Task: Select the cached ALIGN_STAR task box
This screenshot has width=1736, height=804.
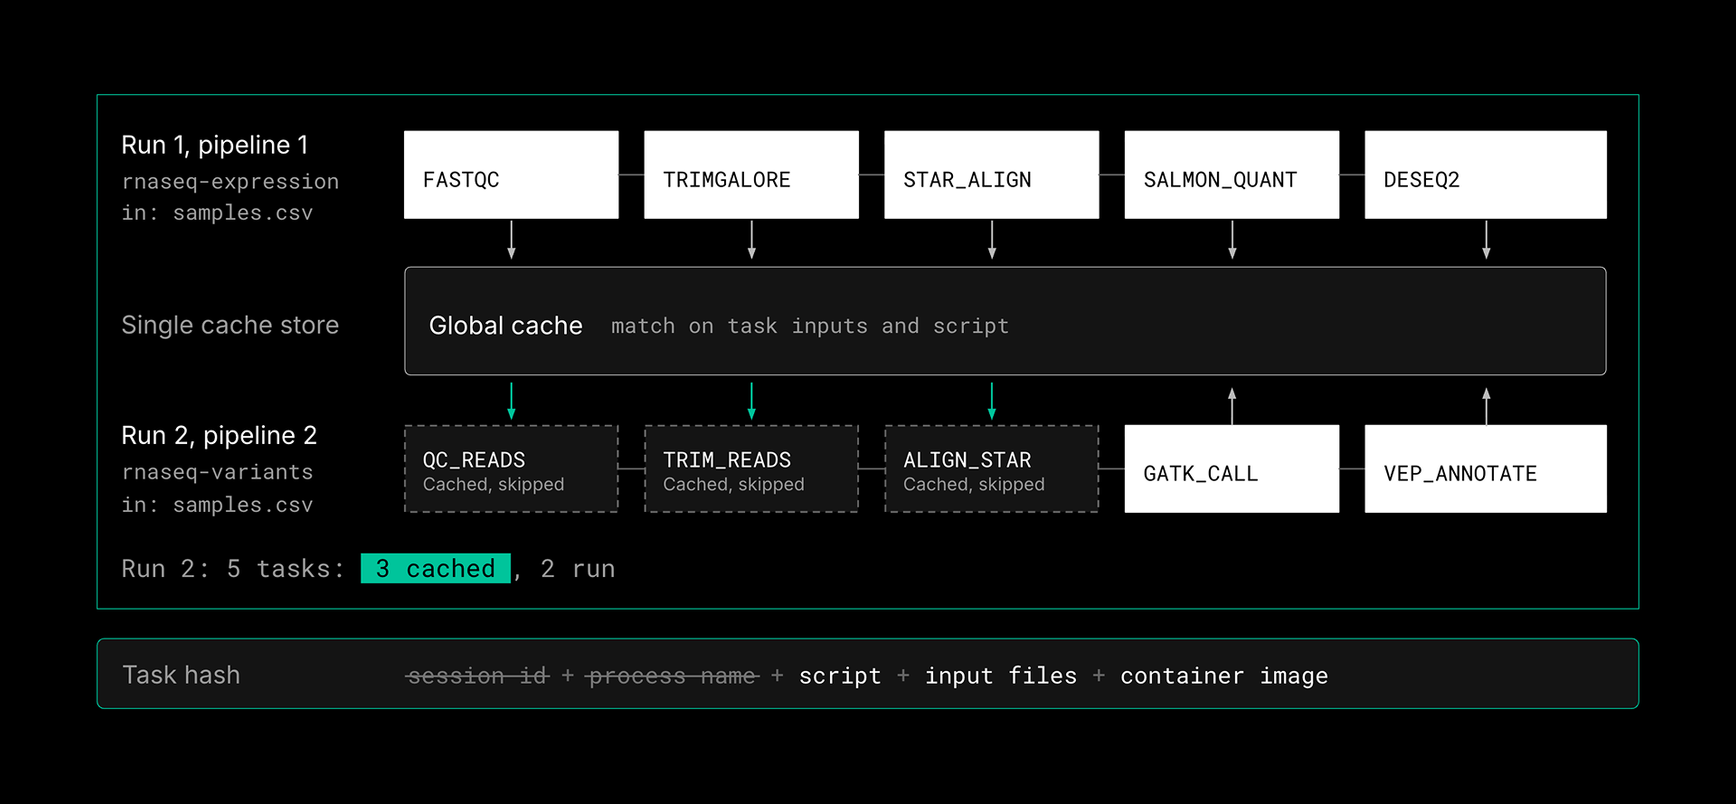Action: pyautogui.click(x=991, y=469)
